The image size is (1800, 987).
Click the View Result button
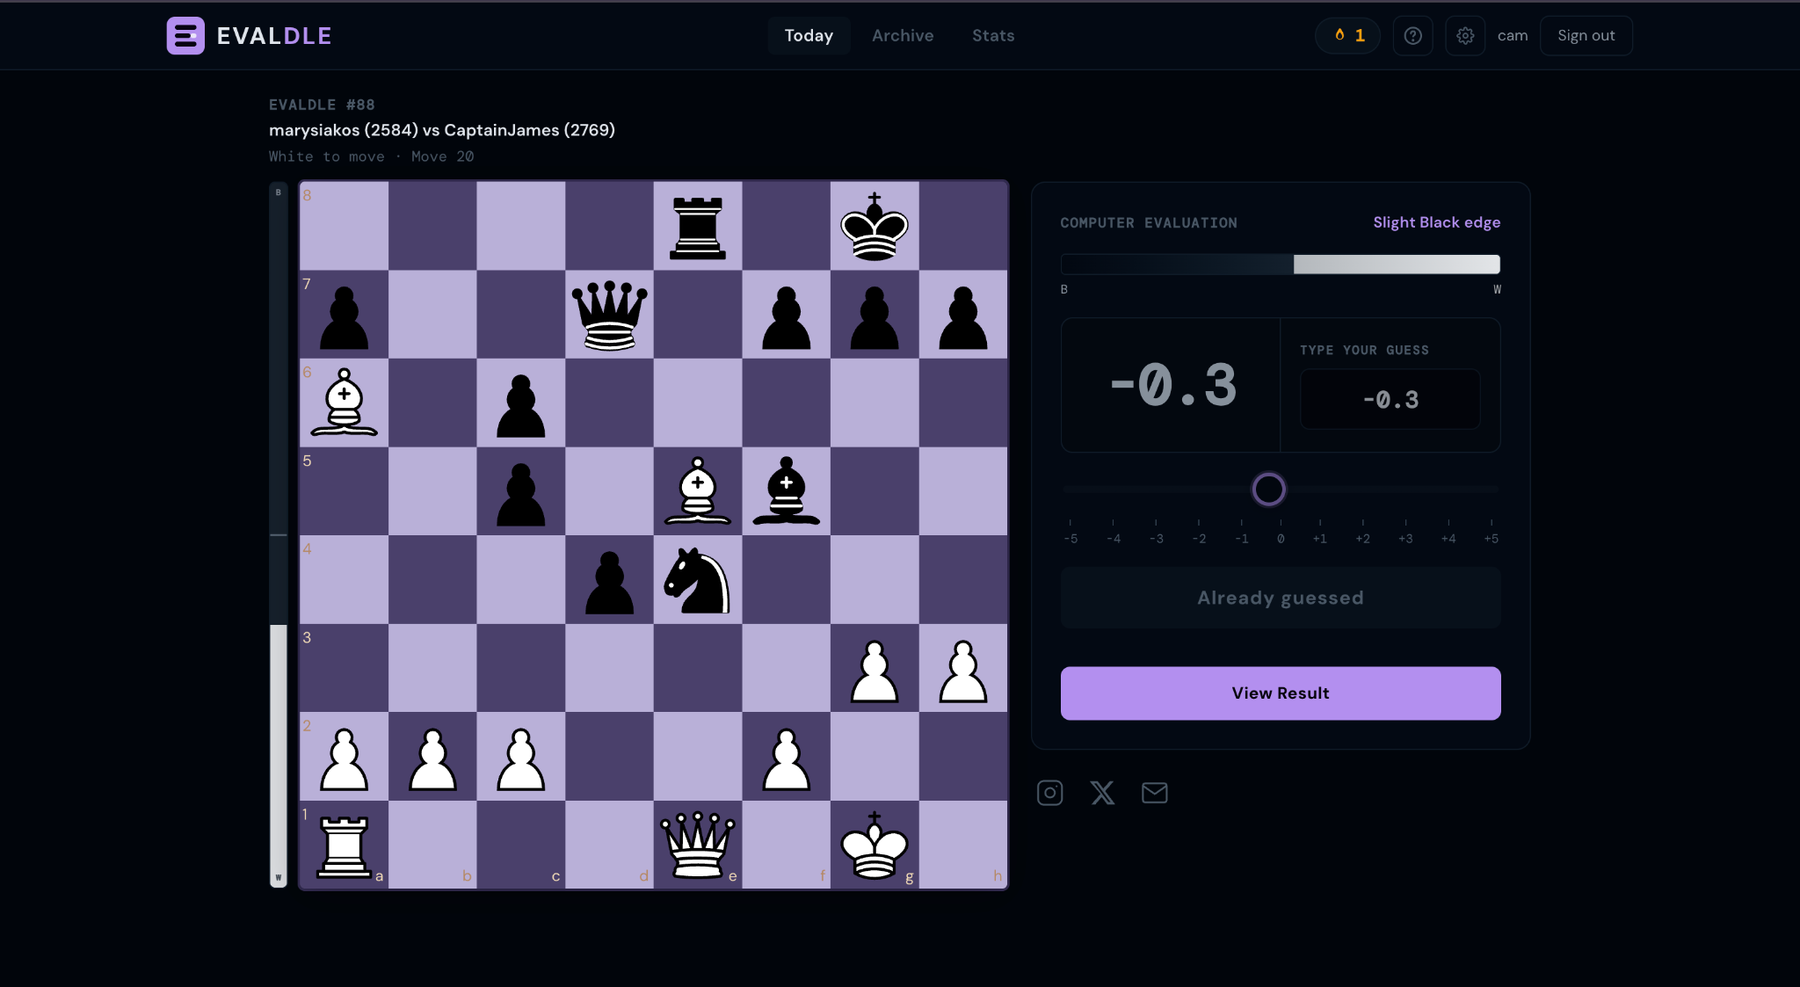pos(1280,693)
